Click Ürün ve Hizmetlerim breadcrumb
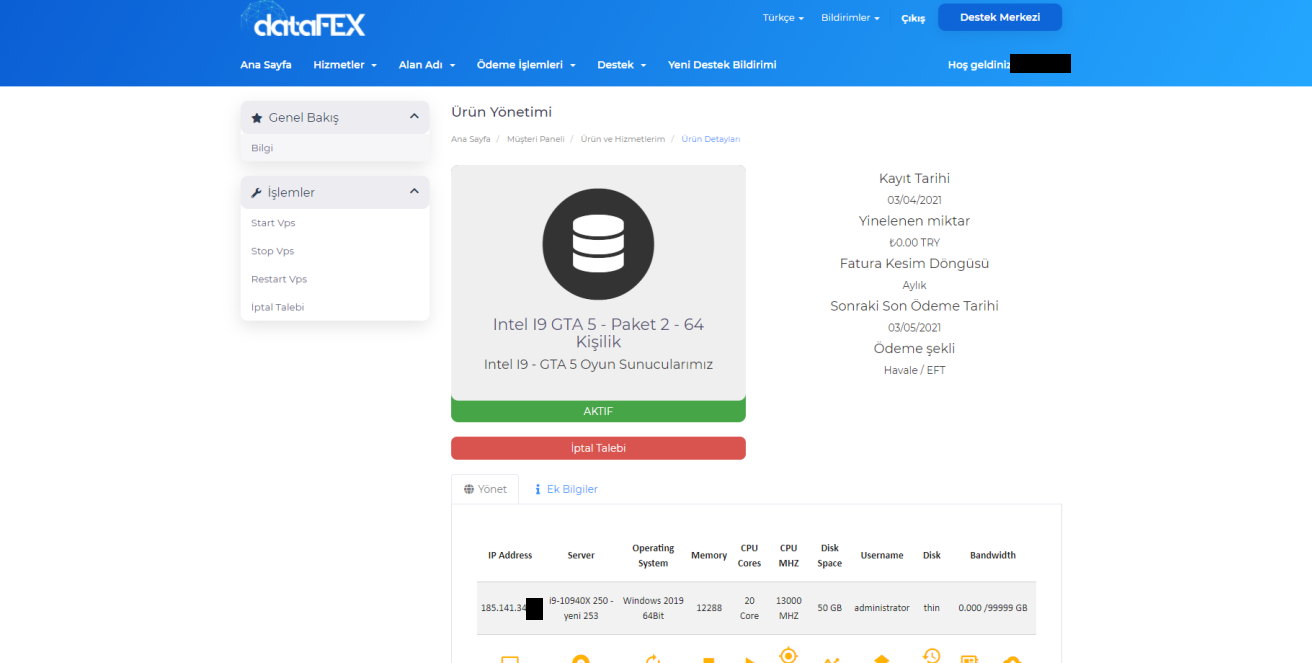Screen dimensions: 1312x663 (623, 139)
